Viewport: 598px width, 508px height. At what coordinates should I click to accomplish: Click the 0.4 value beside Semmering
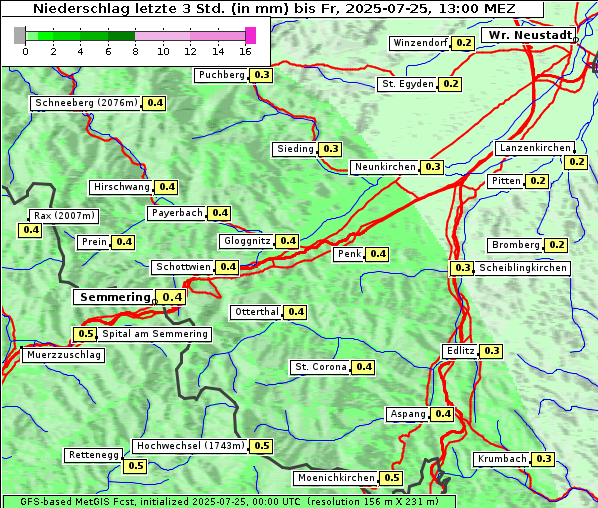point(172,297)
